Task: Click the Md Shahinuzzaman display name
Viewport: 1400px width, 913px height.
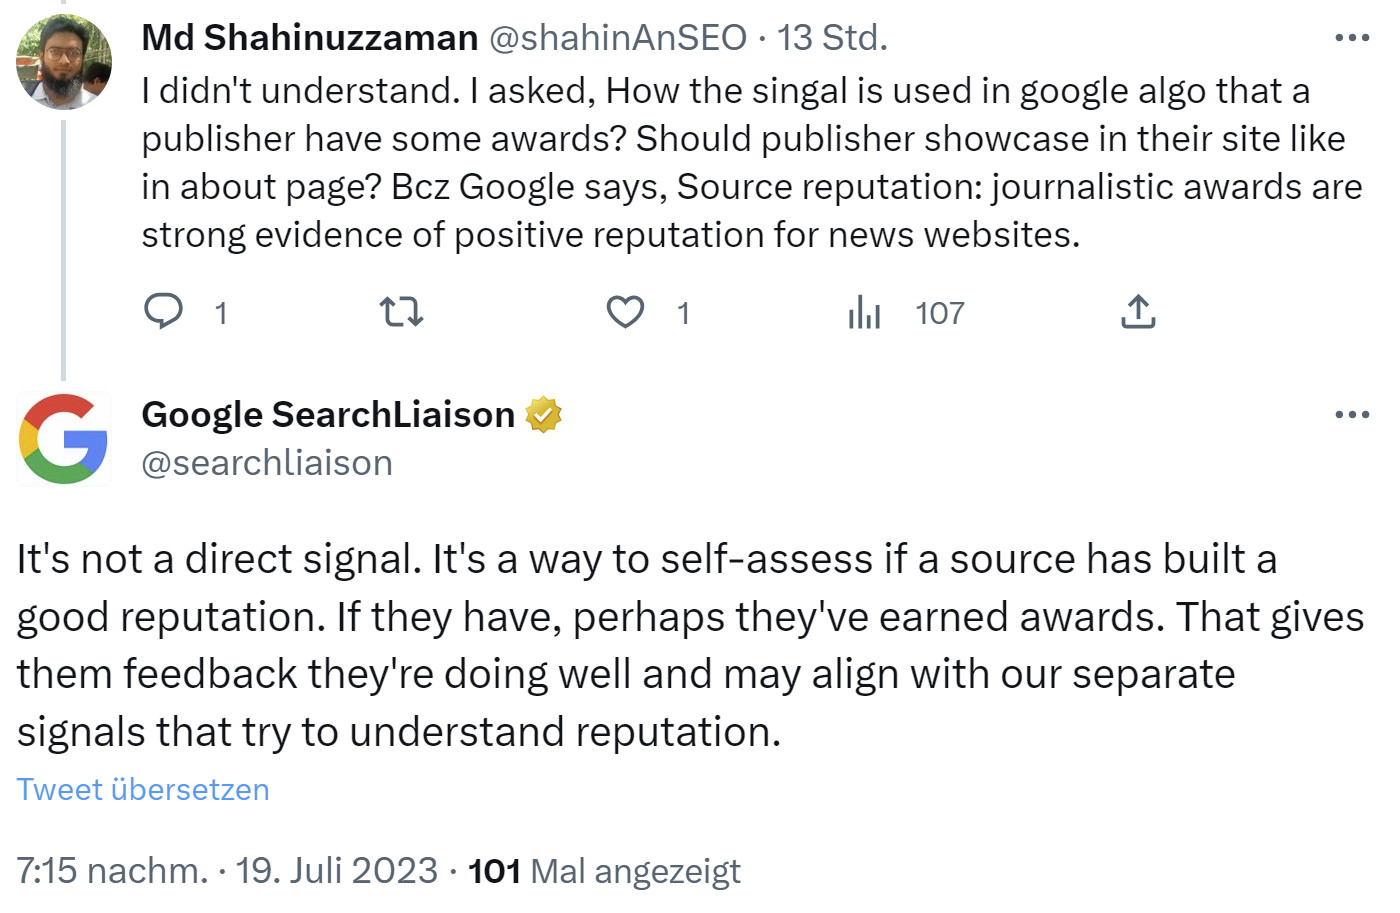Action: [310, 38]
